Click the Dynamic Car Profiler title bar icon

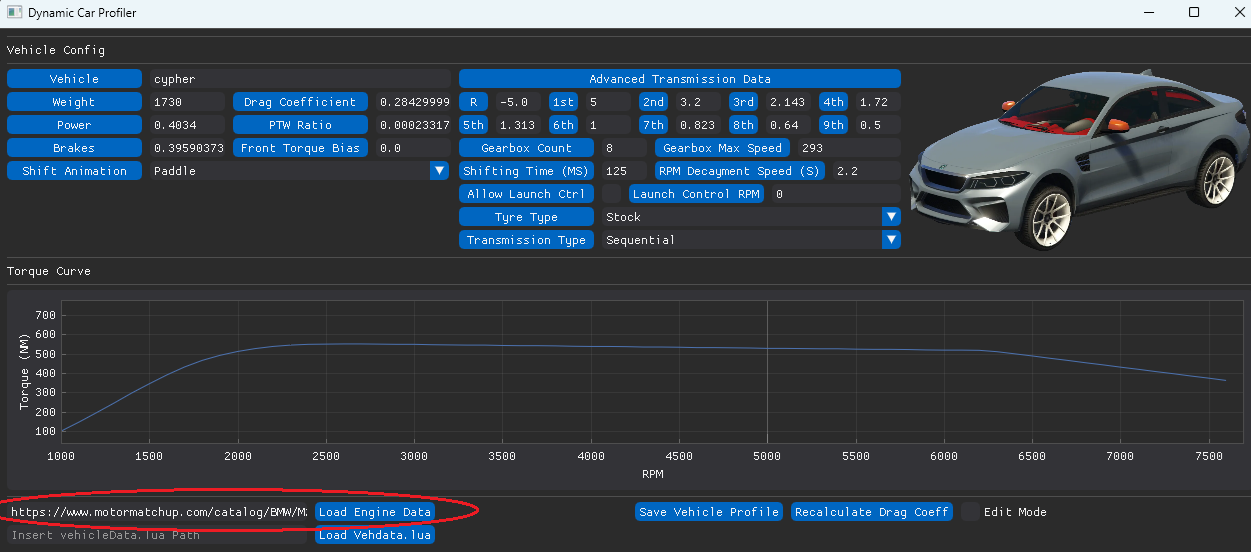coord(13,13)
